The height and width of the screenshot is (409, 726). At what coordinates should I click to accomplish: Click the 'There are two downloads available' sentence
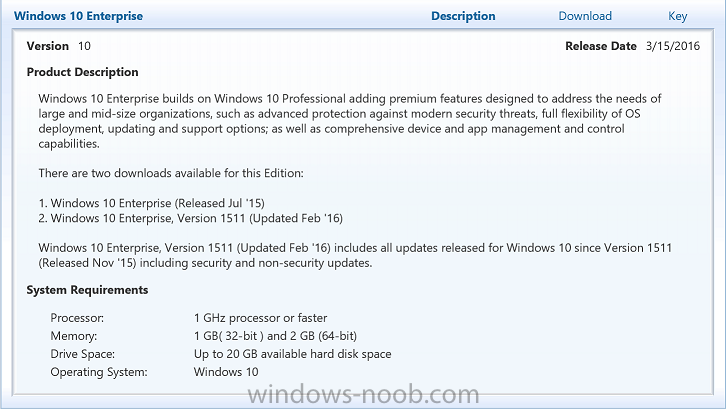click(x=171, y=173)
